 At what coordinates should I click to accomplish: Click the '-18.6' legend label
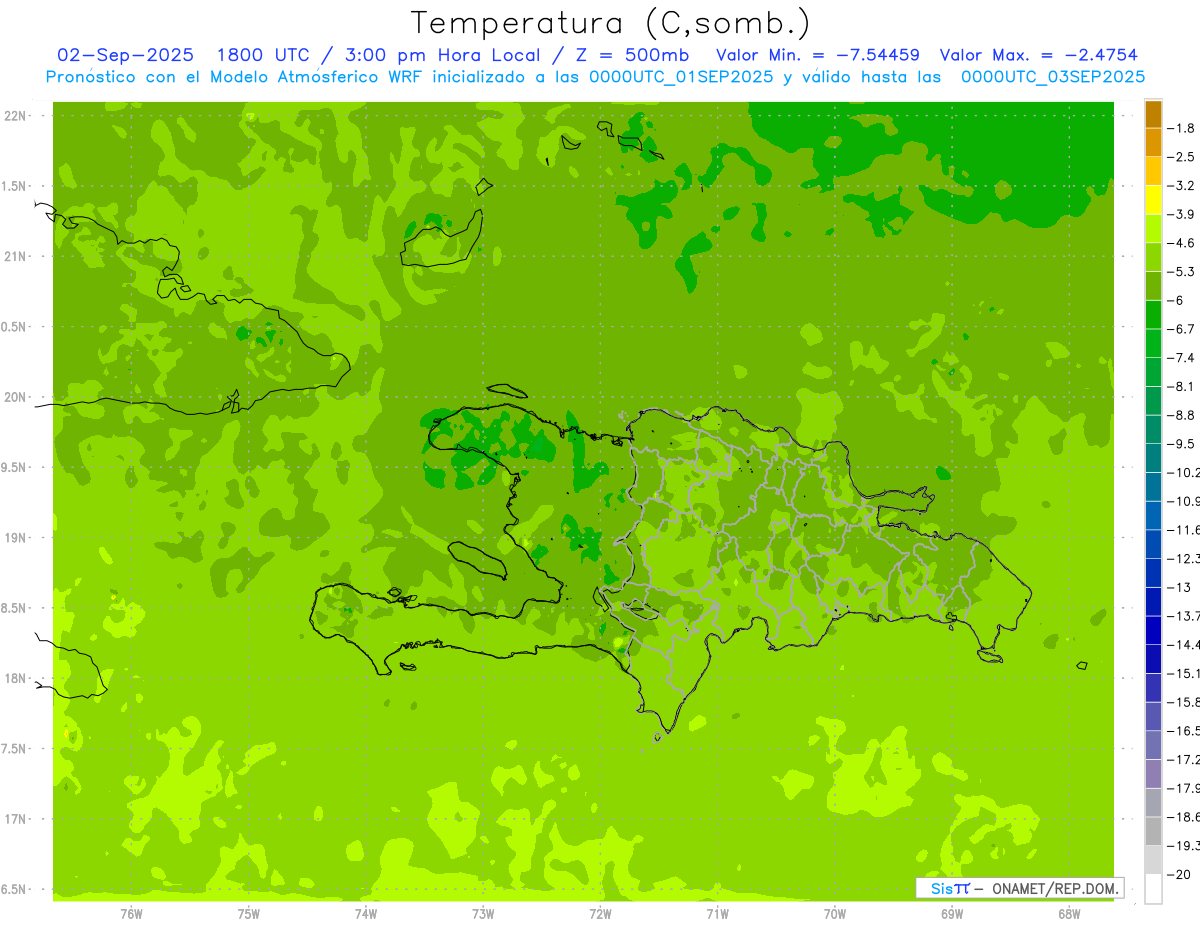(x=1185, y=817)
